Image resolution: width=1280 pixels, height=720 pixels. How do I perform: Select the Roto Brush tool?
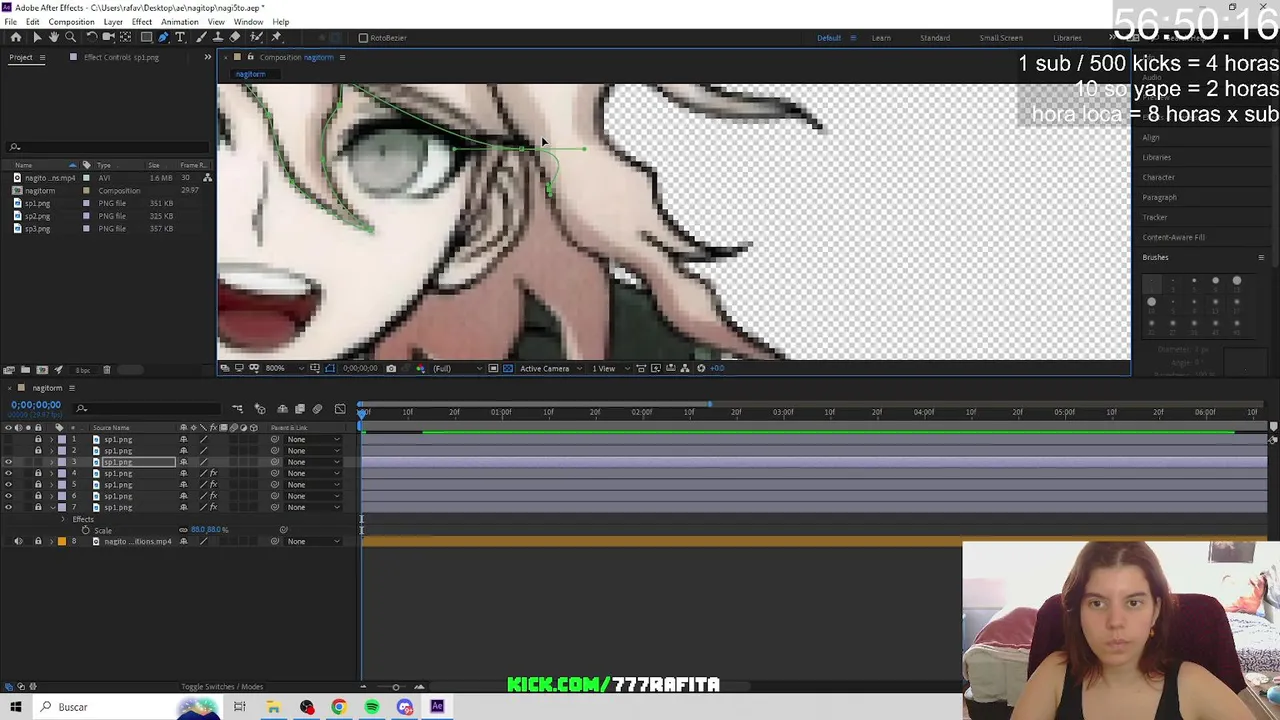click(257, 37)
